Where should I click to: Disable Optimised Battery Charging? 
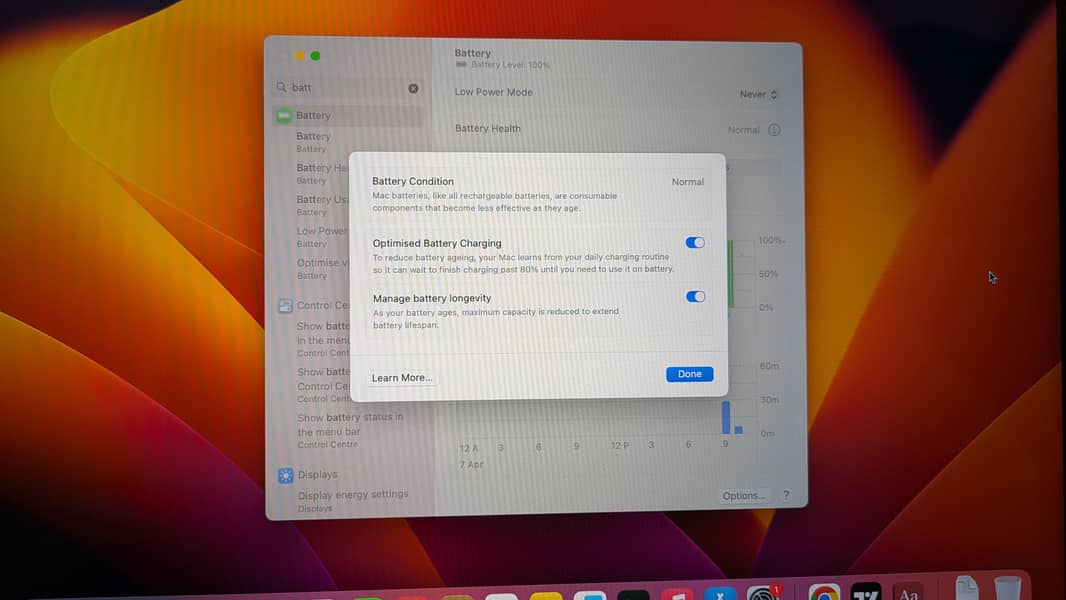click(695, 242)
